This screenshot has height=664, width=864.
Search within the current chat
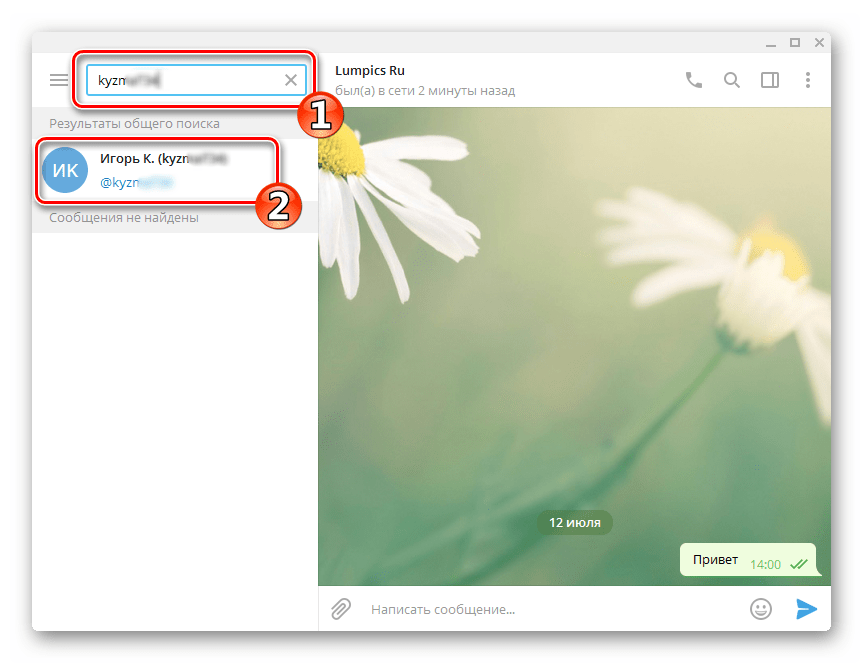pyautogui.click(x=732, y=80)
